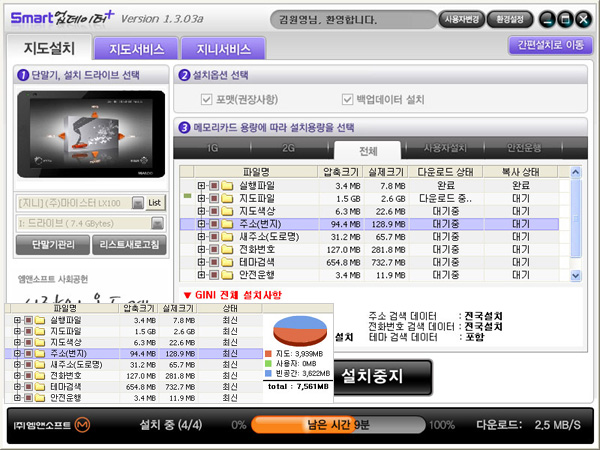Screen dimensions: 600x450
Task: Click folder icon of 지도파일 in popup list
Action: coord(40,331)
